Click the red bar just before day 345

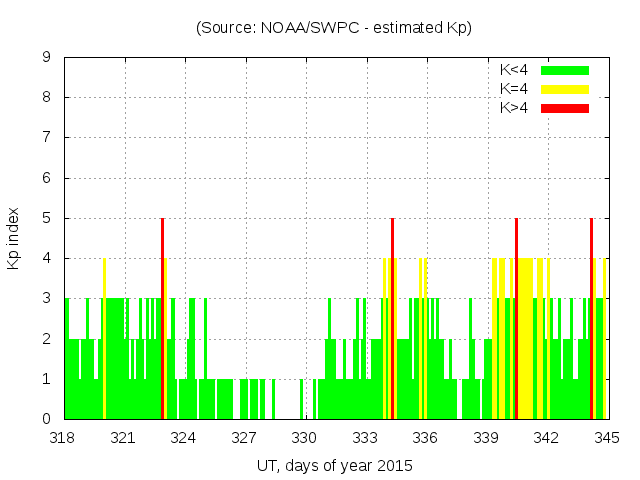pyautogui.click(x=591, y=320)
